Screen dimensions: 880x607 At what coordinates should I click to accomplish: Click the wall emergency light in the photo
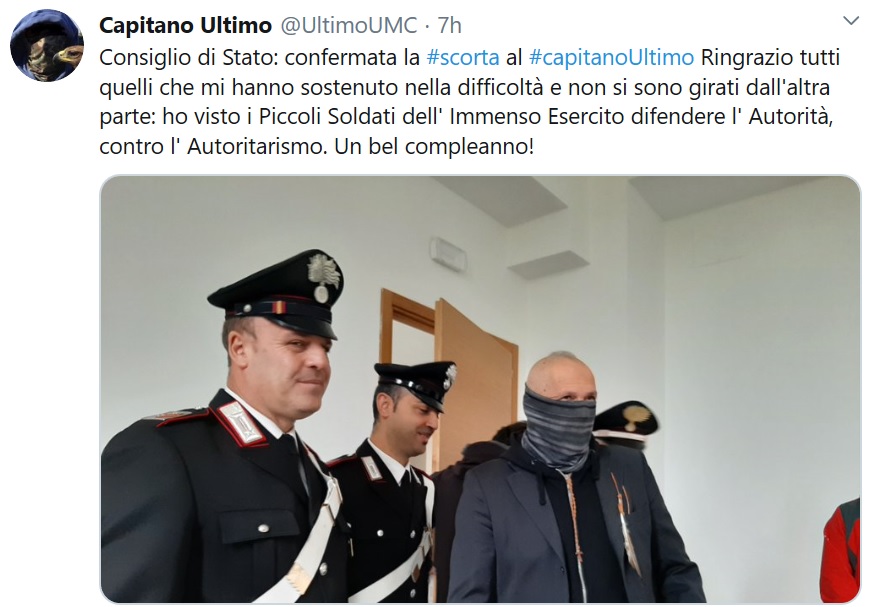click(x=448, y=254)
